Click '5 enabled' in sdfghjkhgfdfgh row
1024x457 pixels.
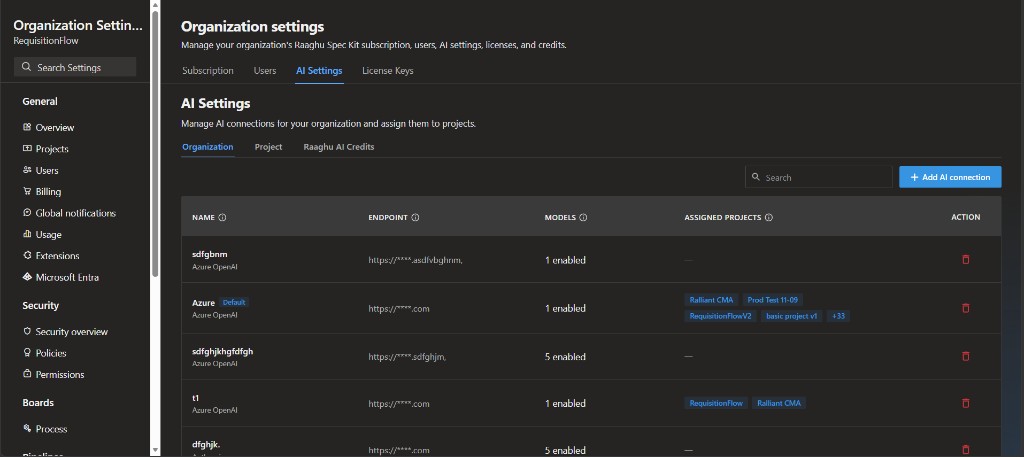(x=565, y=356)
